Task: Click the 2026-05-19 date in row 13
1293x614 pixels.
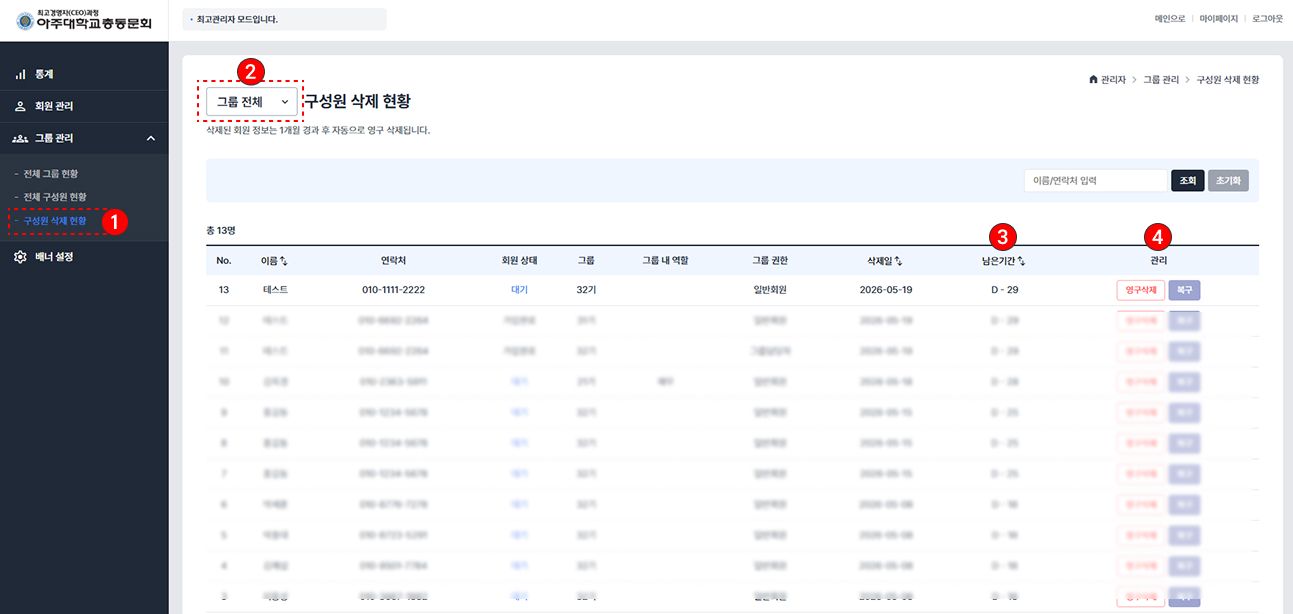Action: 886,290
